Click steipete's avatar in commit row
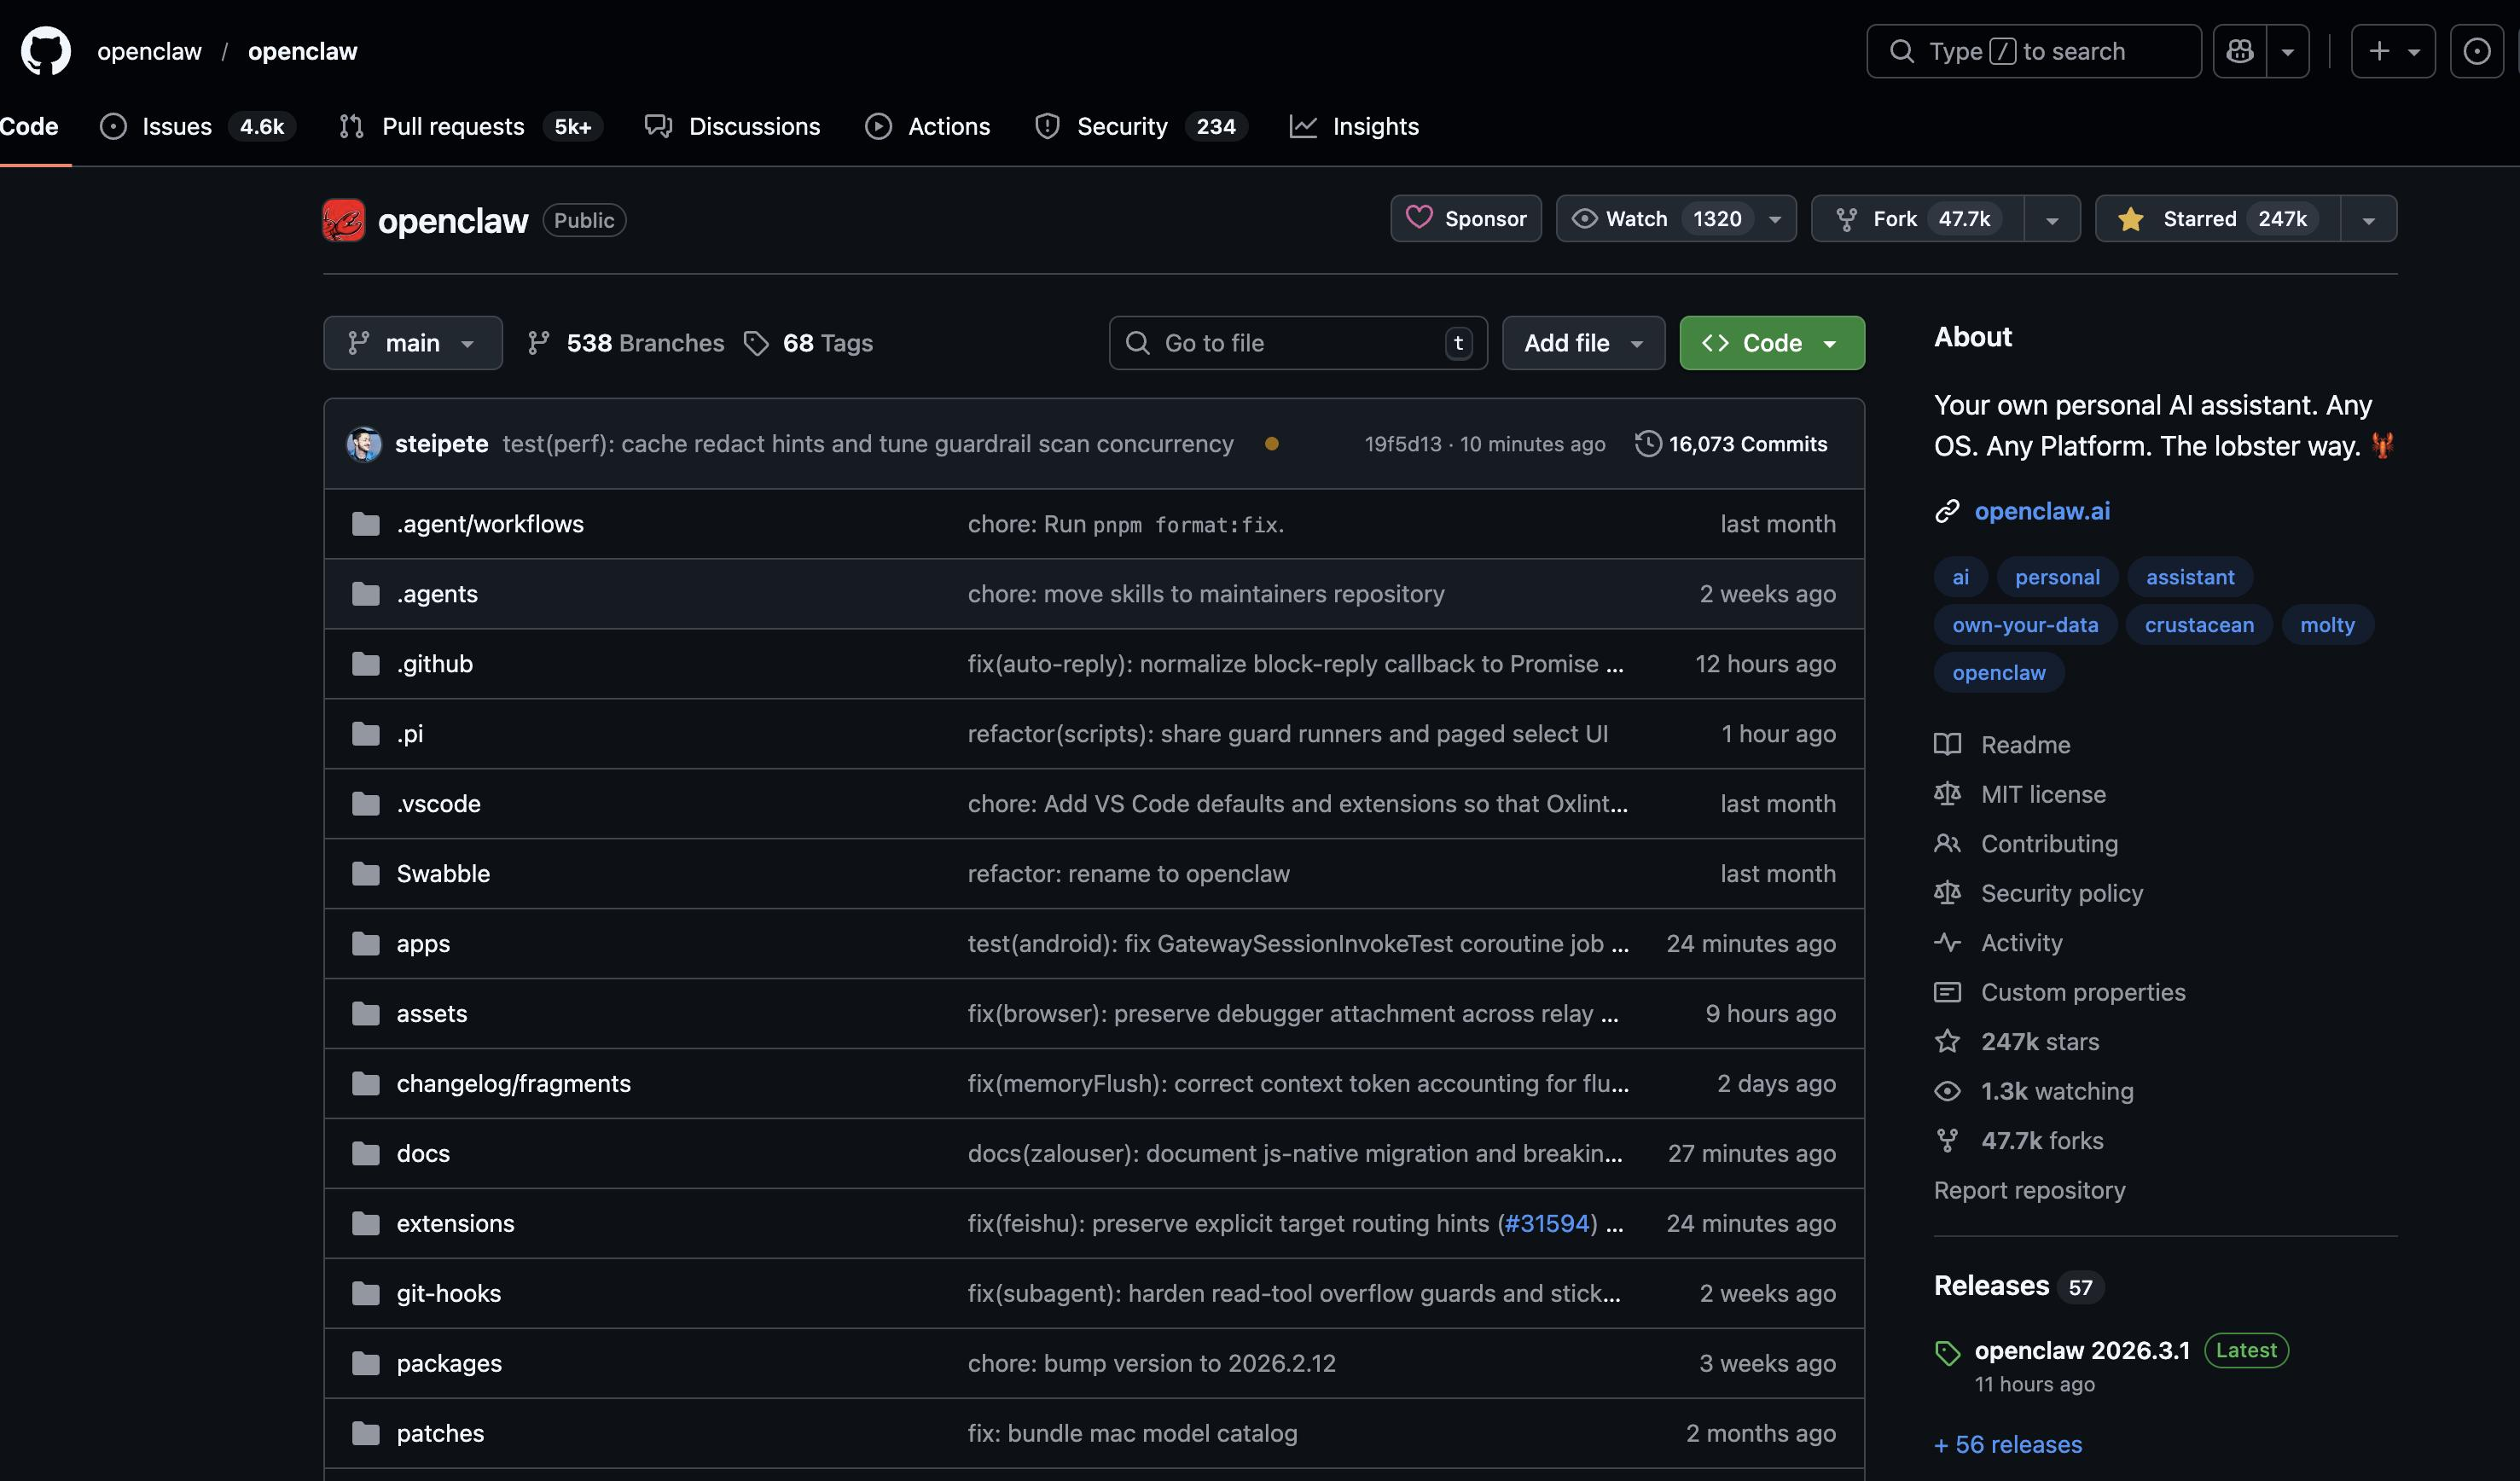This screenshot has width=2520, height=1481. click(364, 444)
